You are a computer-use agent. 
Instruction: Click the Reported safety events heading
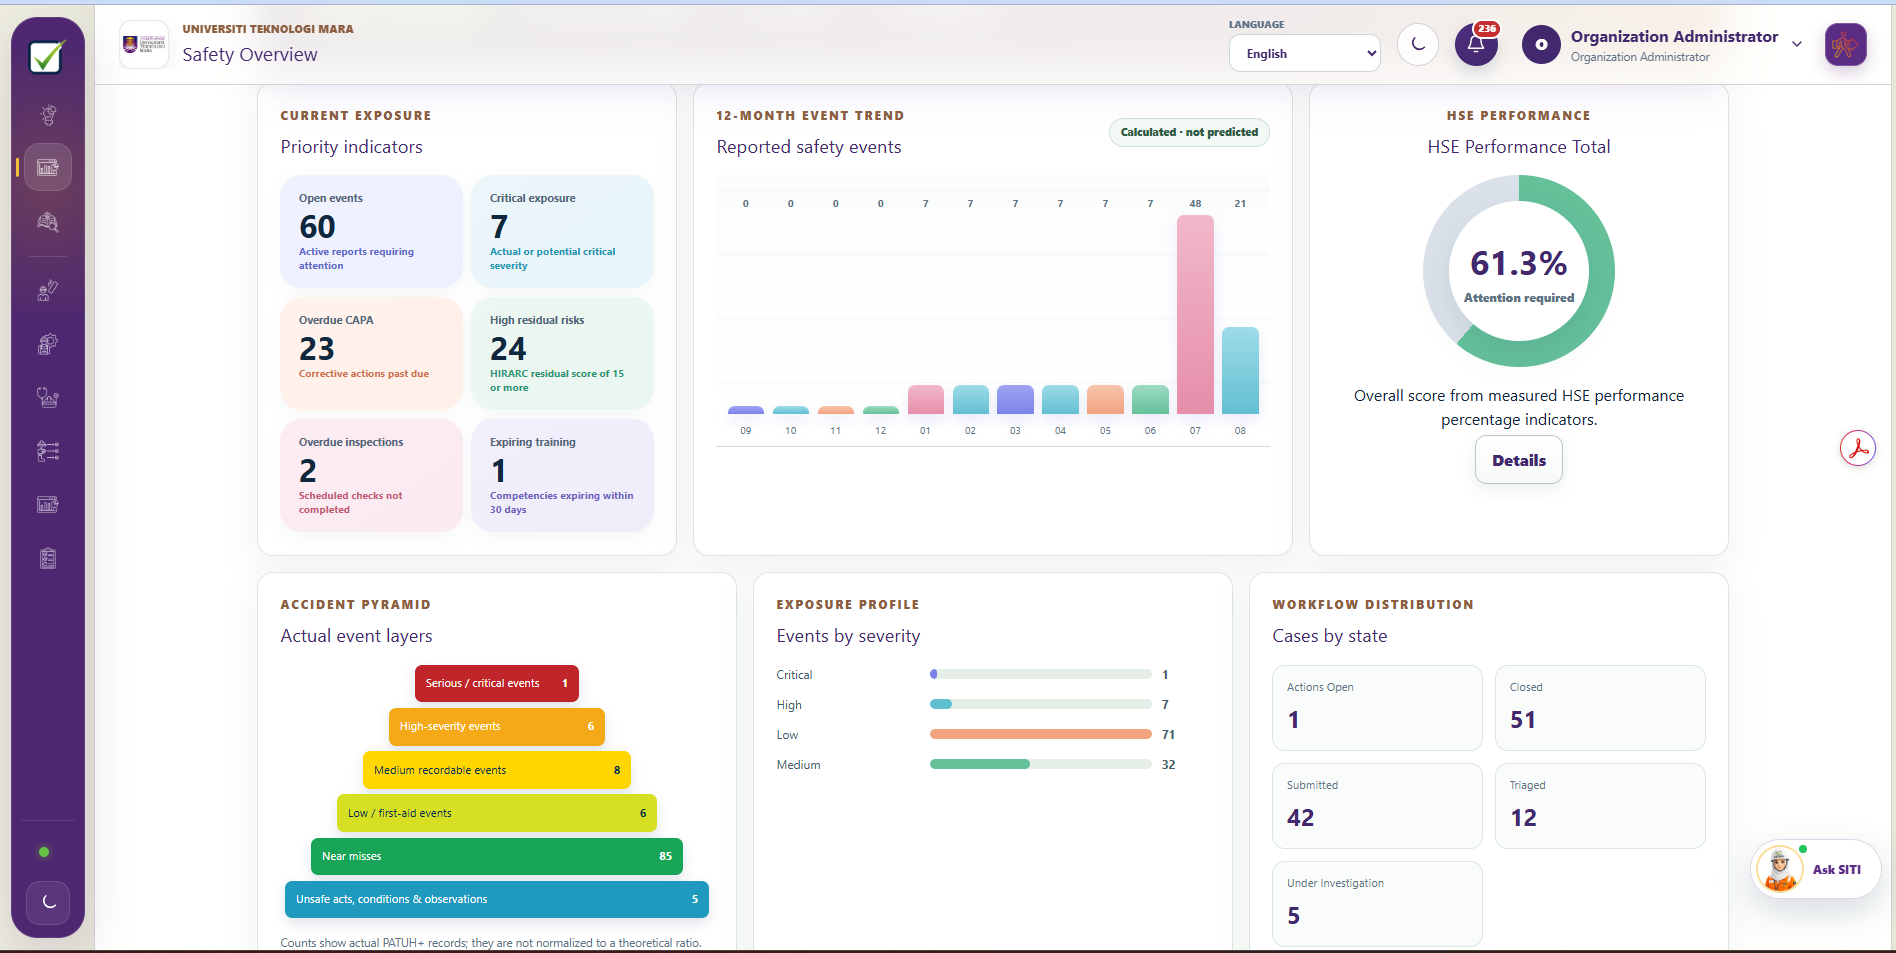pos(809,147)
